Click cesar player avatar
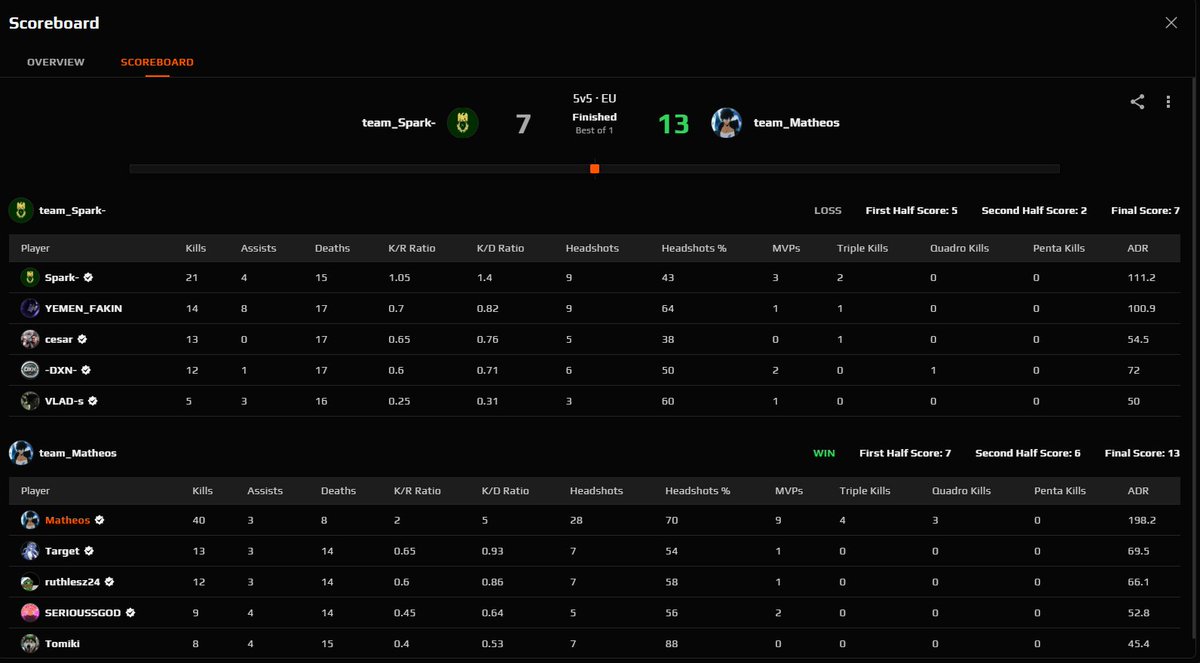Viewport: 1200px width, 663px height. pyautogui.click(x=30, y=339)
